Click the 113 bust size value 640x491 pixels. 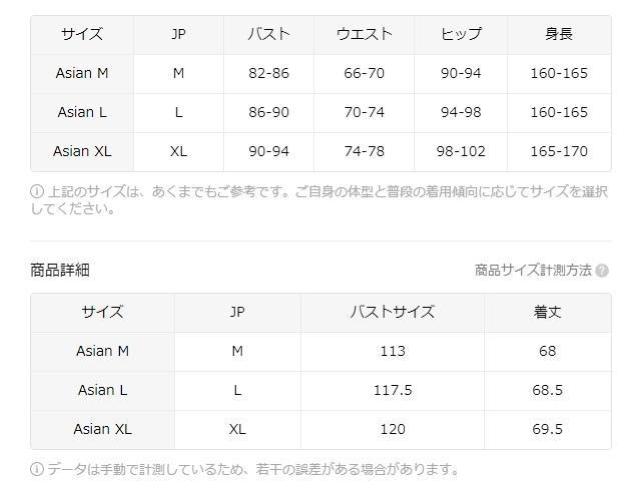pos(392,351)
